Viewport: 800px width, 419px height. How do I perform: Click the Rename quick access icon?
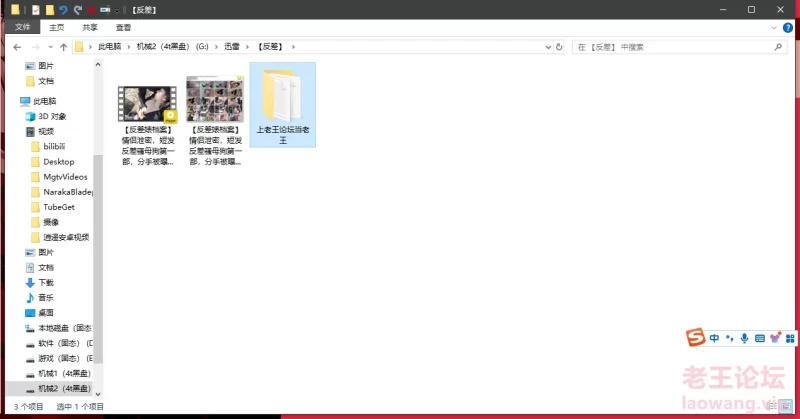tap(105, 10)
